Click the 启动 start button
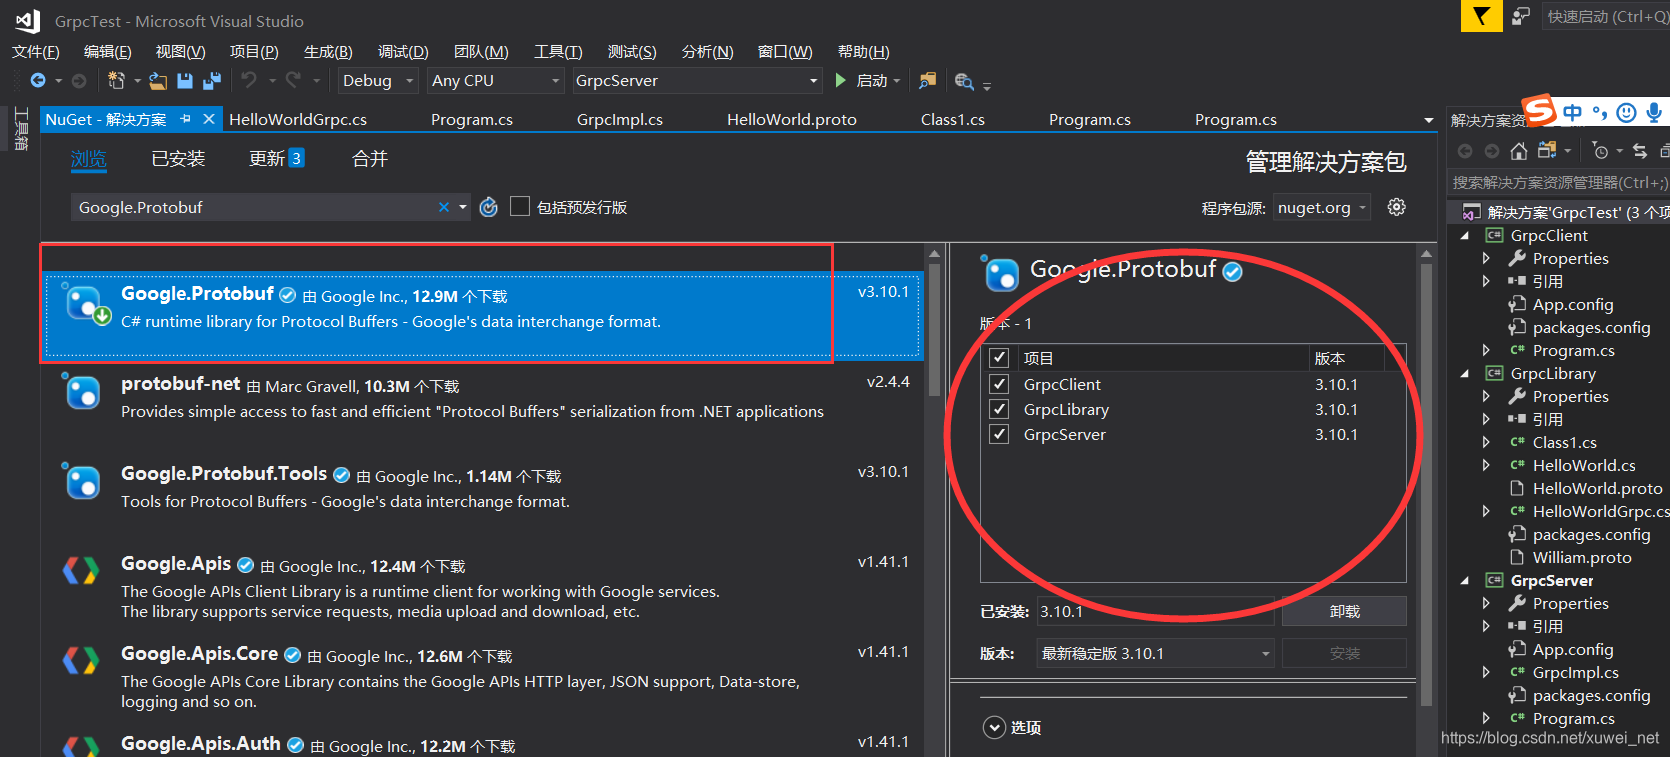Screen dimensions: 1670x757 pos(870,80)
